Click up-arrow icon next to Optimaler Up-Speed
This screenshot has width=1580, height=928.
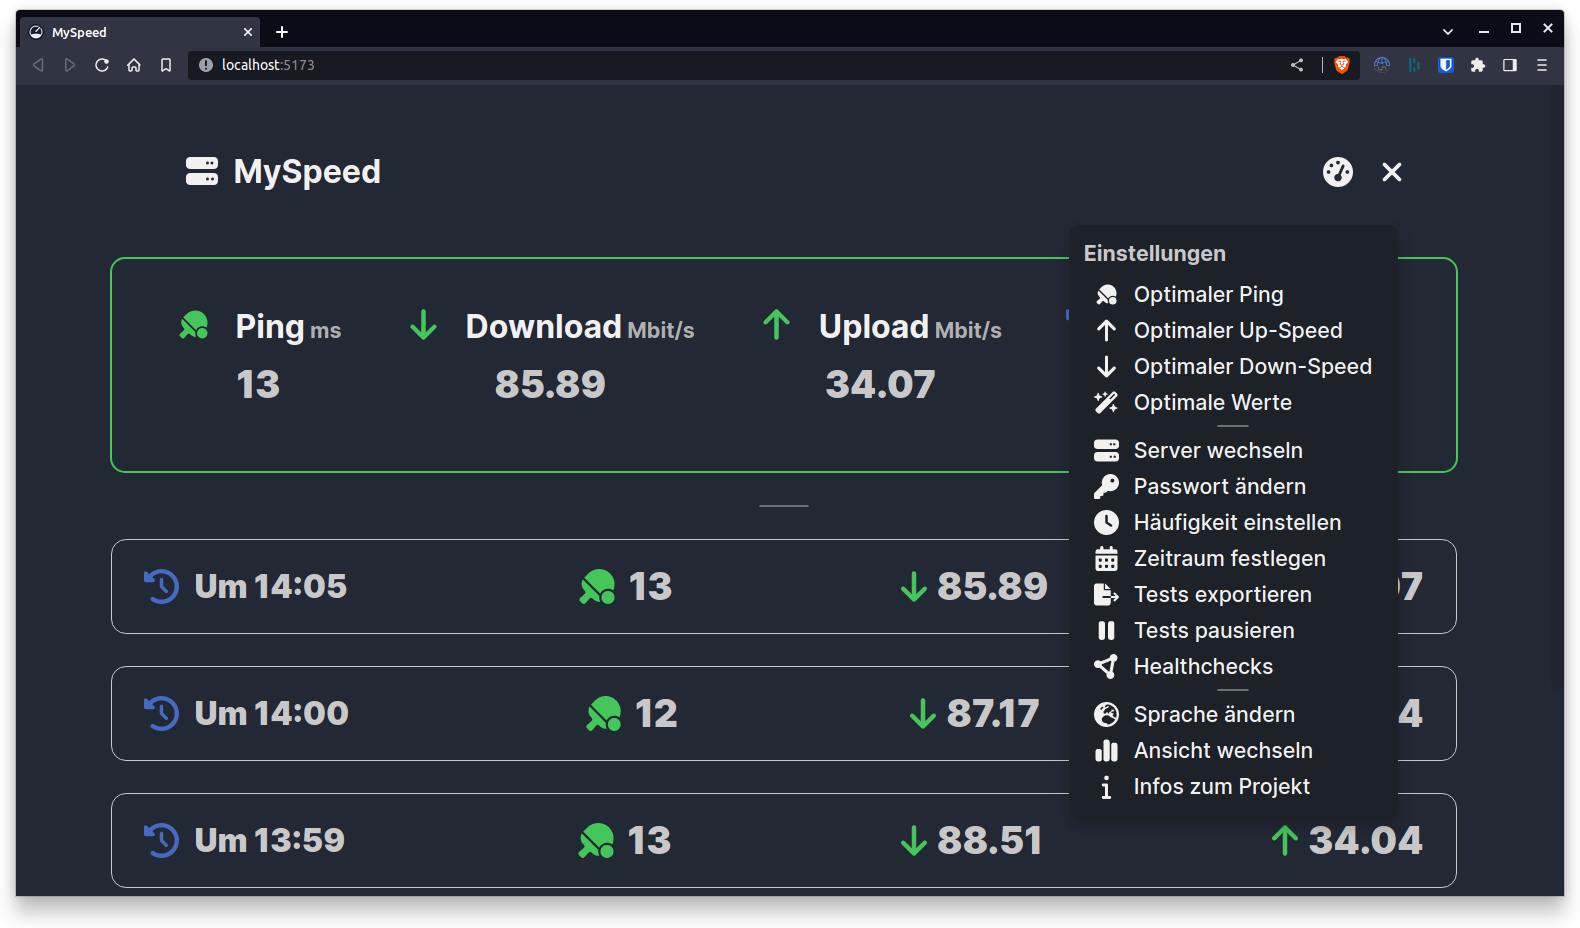click(x=1106, y=330)
